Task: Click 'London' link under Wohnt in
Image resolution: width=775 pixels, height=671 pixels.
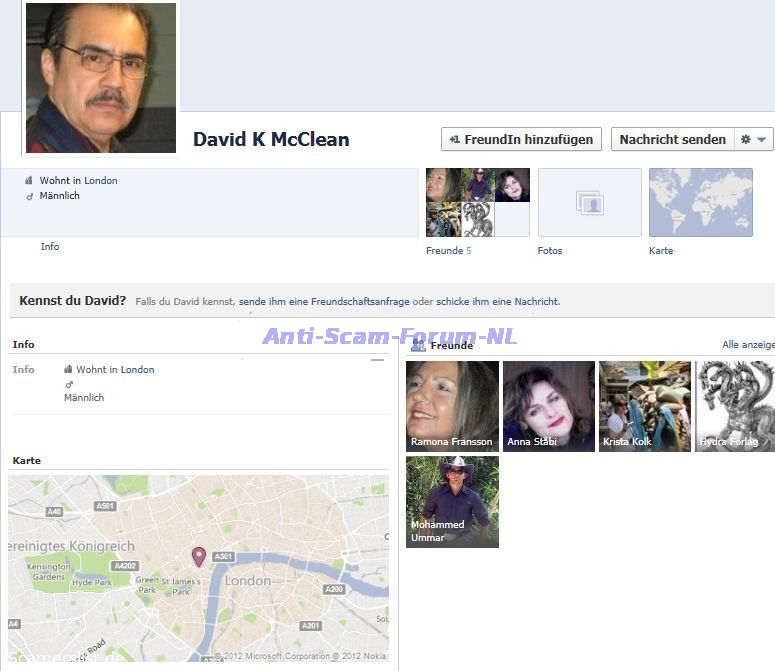Action: click(x=101, y=181)
